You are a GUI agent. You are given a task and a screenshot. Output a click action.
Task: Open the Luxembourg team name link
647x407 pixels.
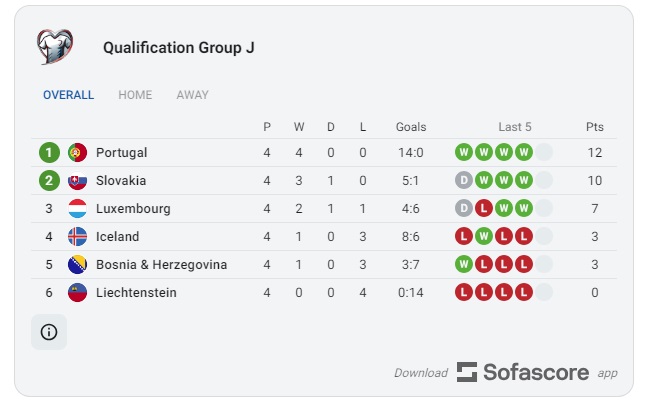click(133, 208)
